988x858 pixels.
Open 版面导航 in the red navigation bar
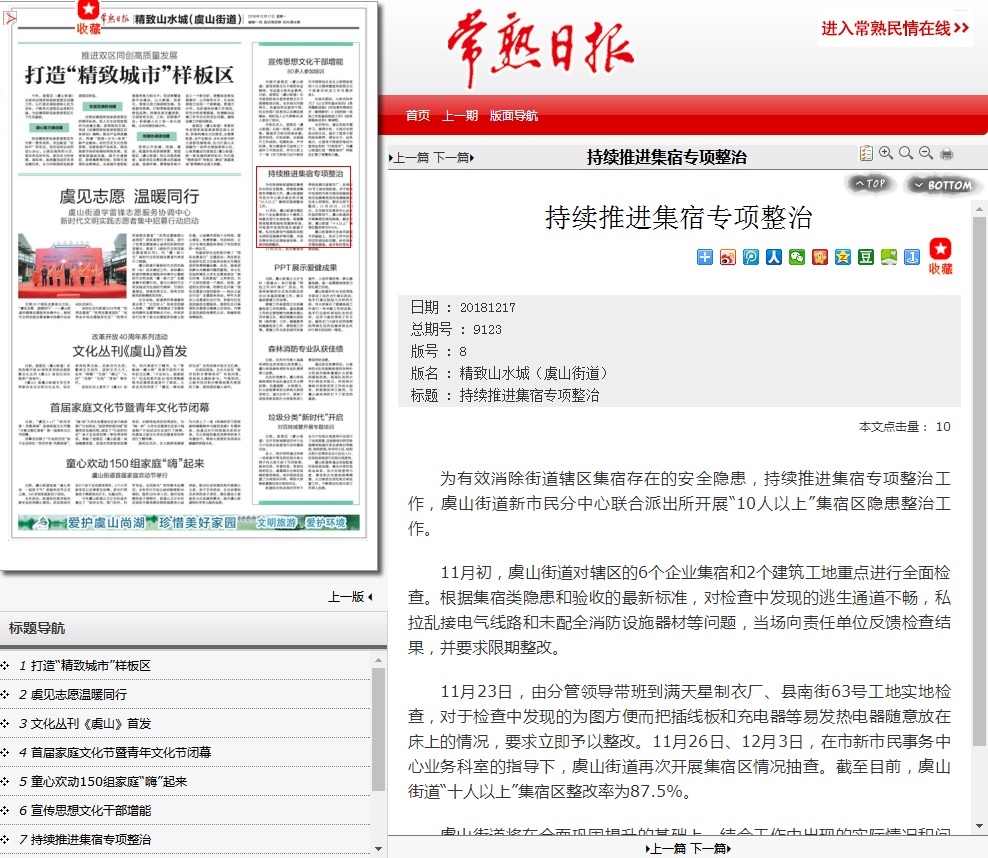click(513, 116)
